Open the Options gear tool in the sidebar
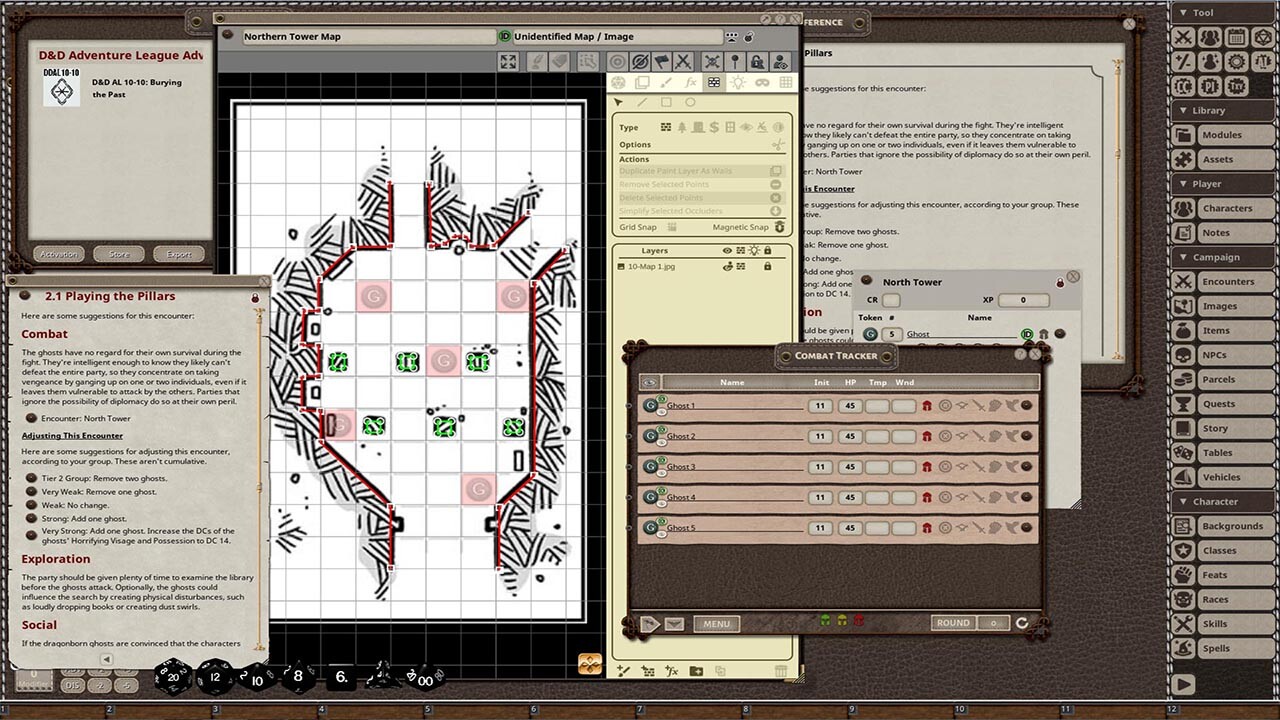Image resolution: width=1280 pixels, height=720 pixels. [x=1236, y=61]
